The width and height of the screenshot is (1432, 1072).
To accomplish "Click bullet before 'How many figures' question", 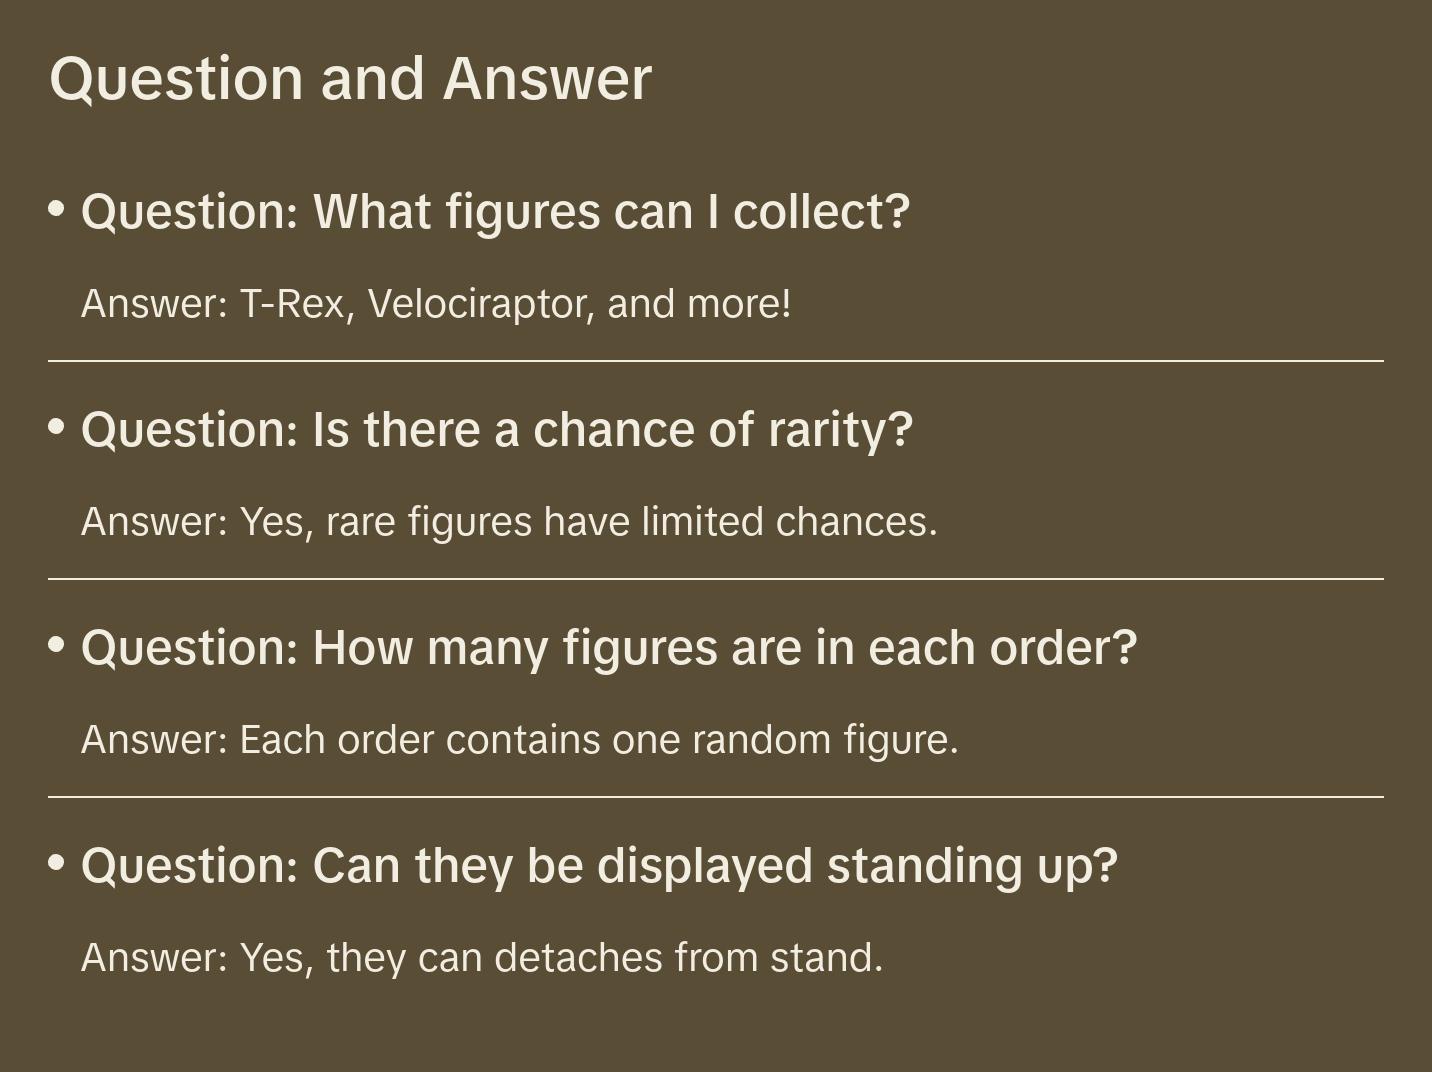I will (57, 645).
